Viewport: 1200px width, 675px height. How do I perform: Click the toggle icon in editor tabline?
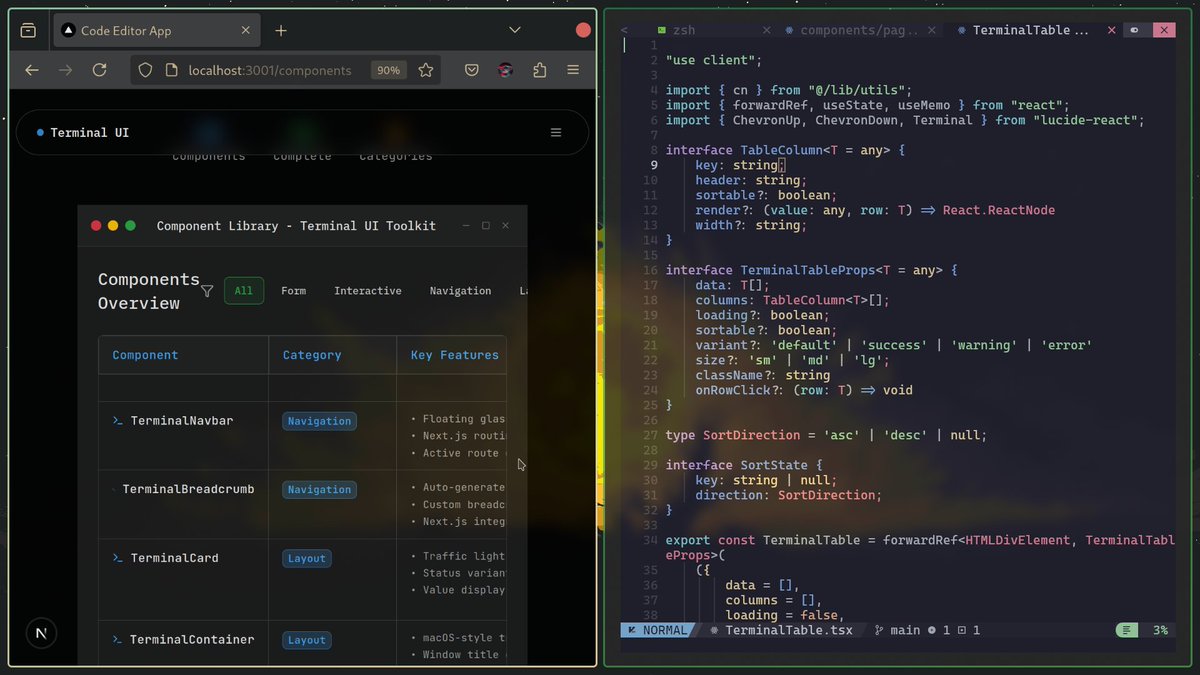(x=1135, y=31)
